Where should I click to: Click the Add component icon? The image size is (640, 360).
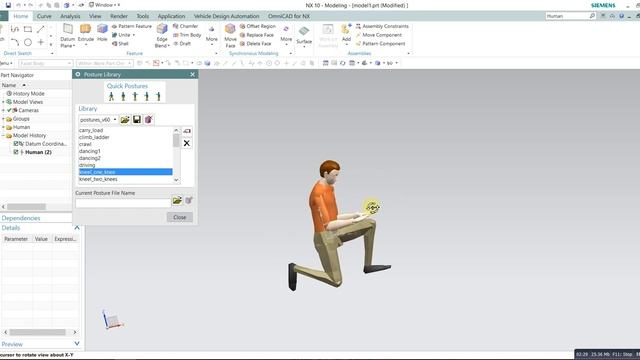point(346,30)
